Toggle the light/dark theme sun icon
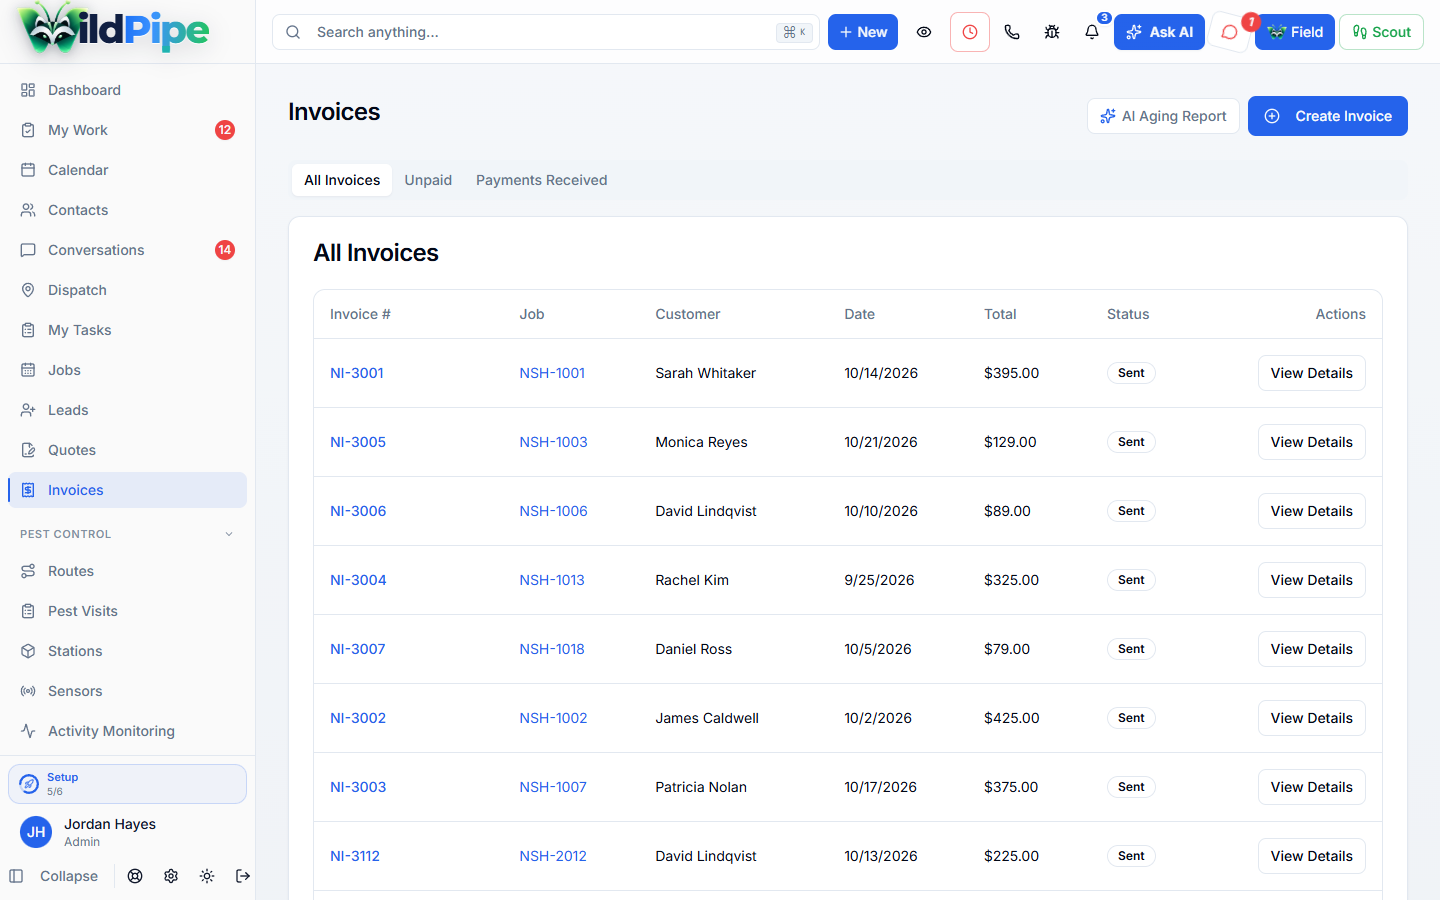1440x900 pixels. (x=207, y=876)
